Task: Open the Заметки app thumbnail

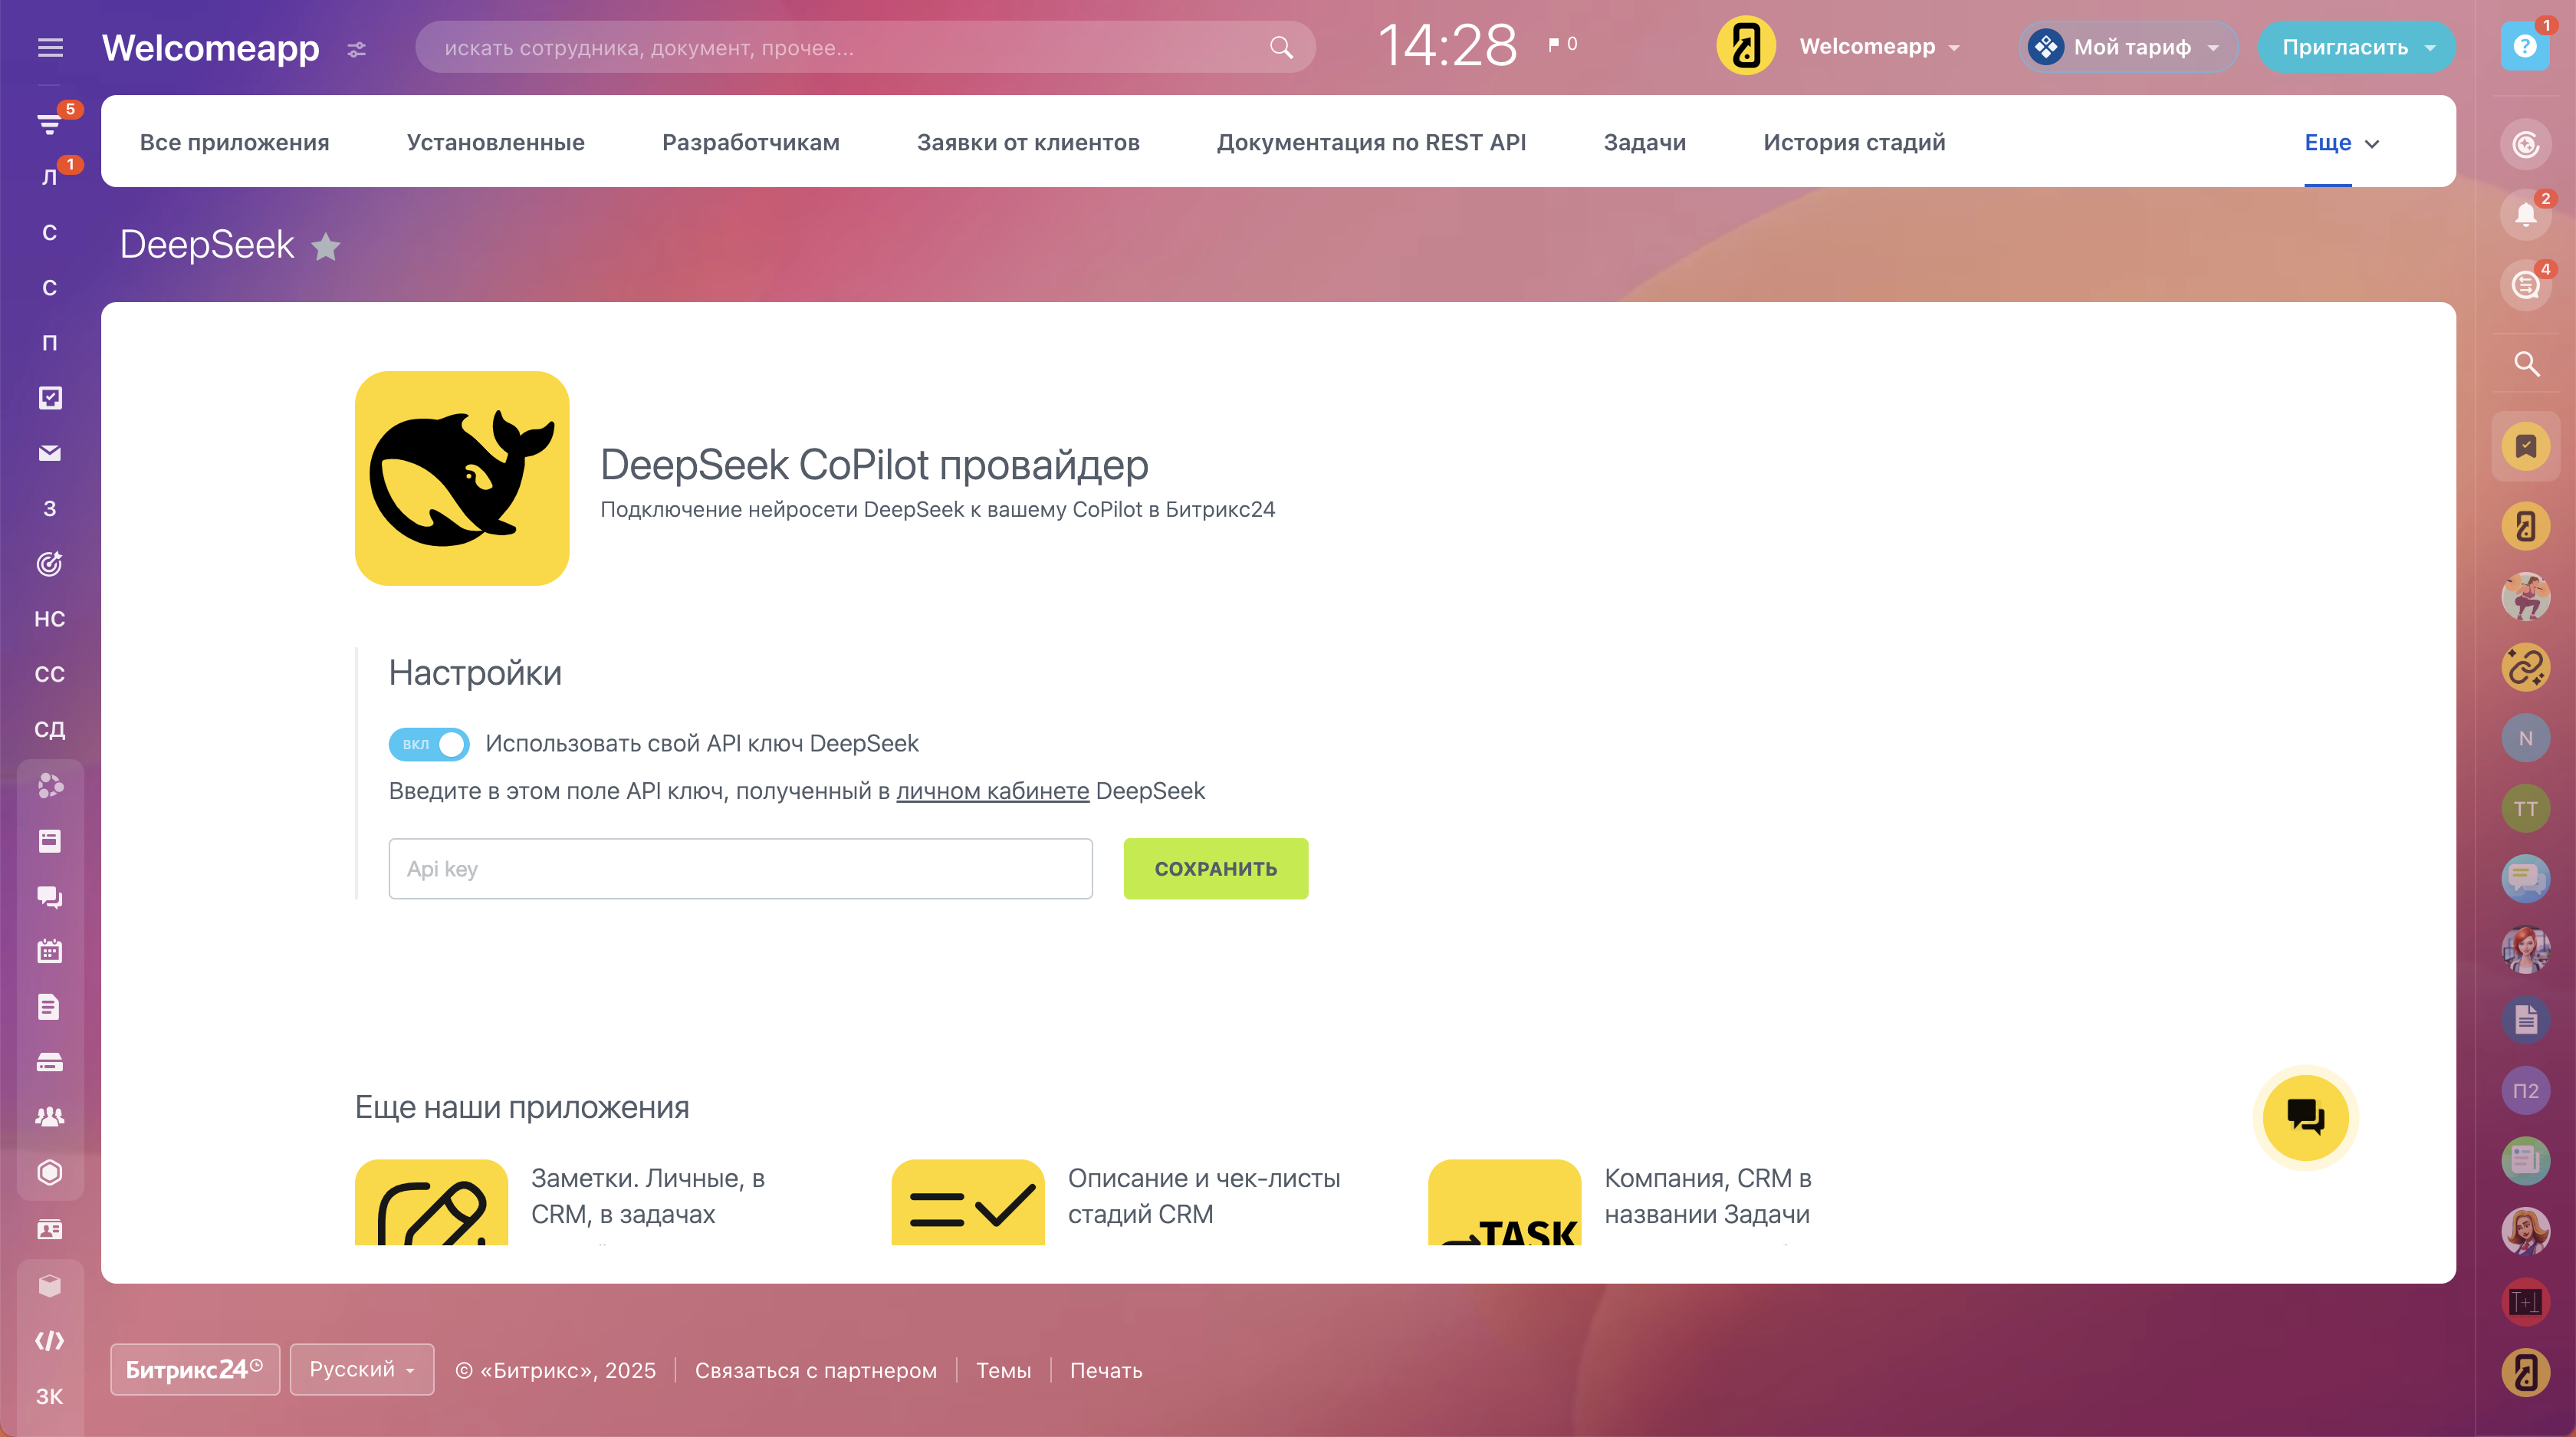Action: click(x=431, y=1203)
